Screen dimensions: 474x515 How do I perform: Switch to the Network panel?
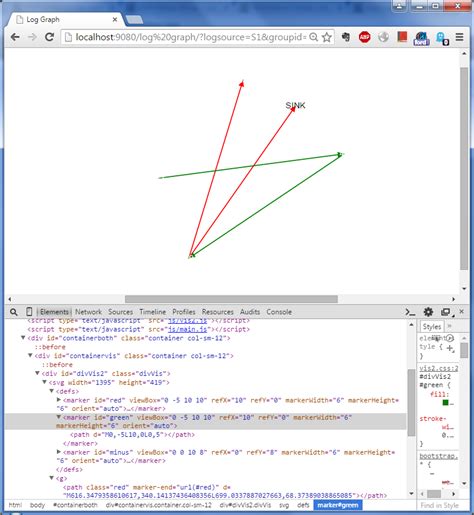coord(88,312)
